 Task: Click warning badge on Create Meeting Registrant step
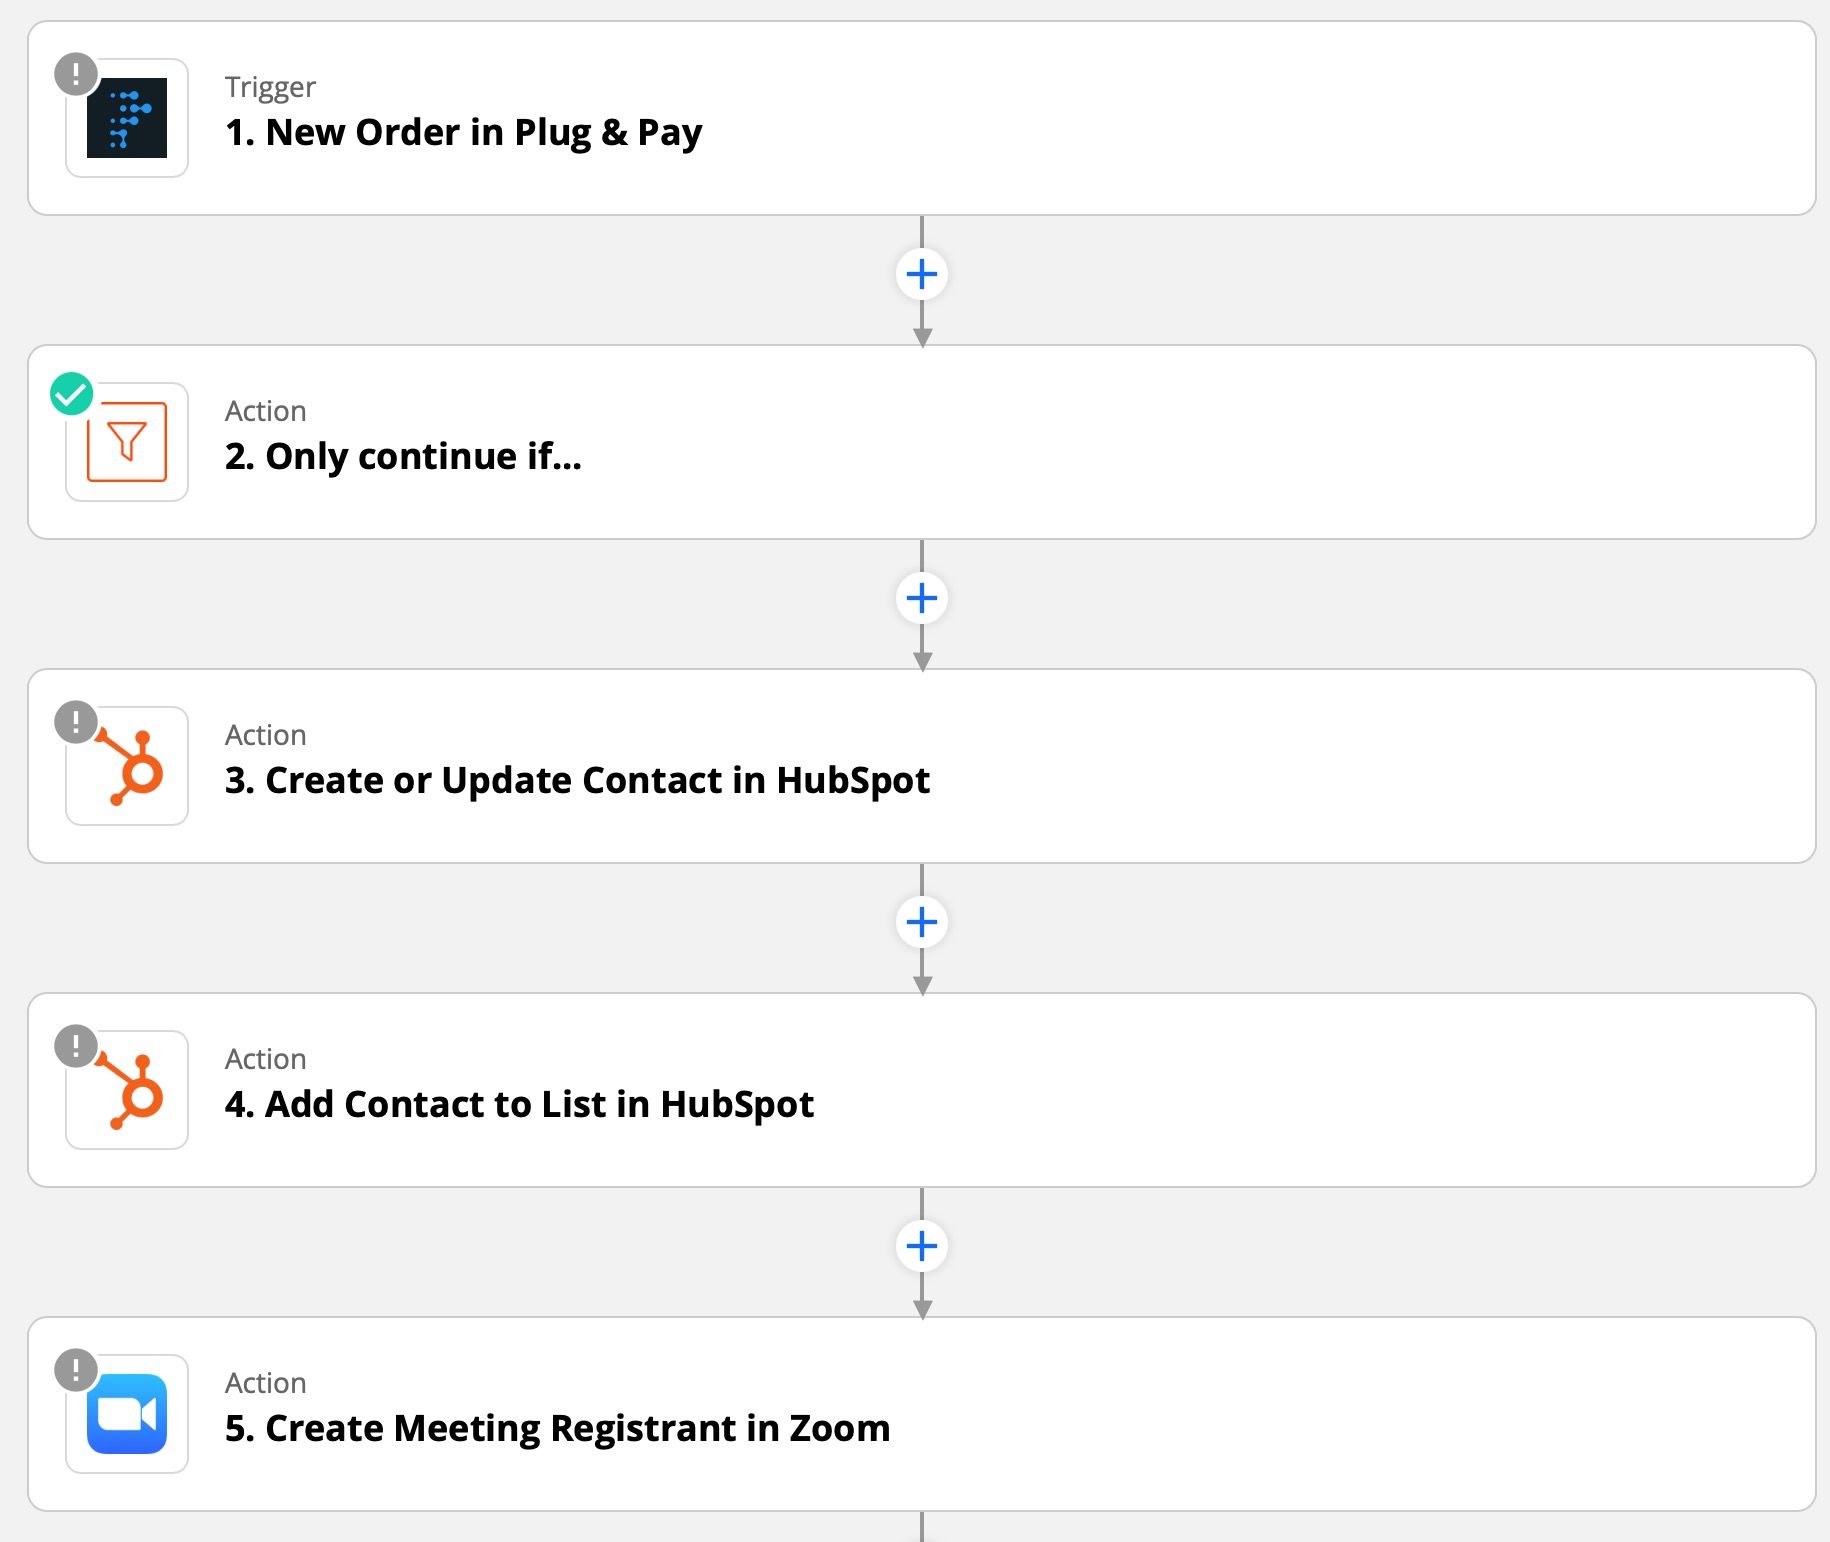click(x=76, y=1370)
